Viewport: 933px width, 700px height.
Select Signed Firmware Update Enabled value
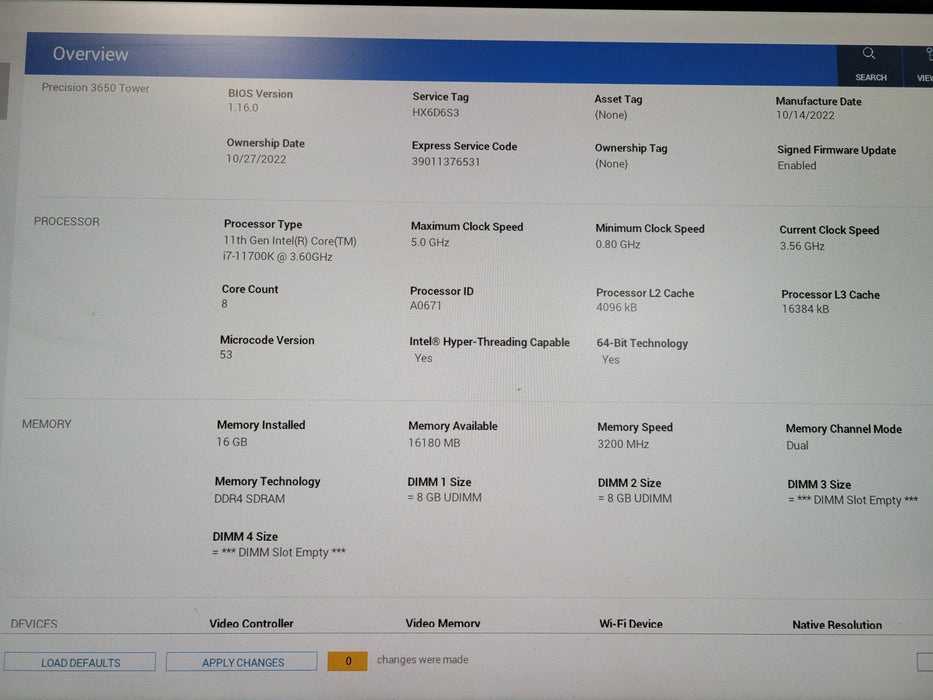797,165
